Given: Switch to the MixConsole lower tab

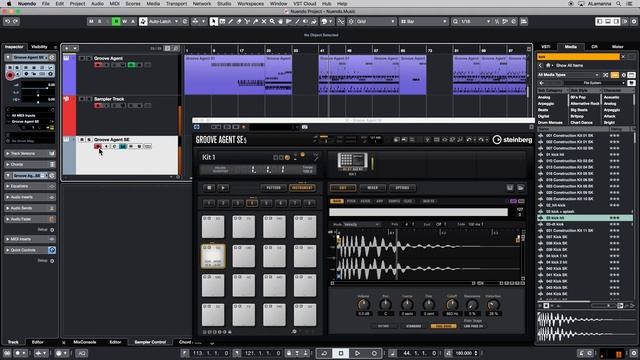Looking at the screenshot, I should pos(85,342).
